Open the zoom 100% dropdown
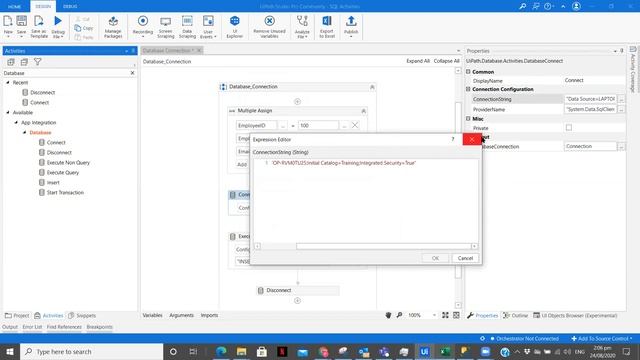The height and width of the screenshot is (360, 640). click(434, 315)
